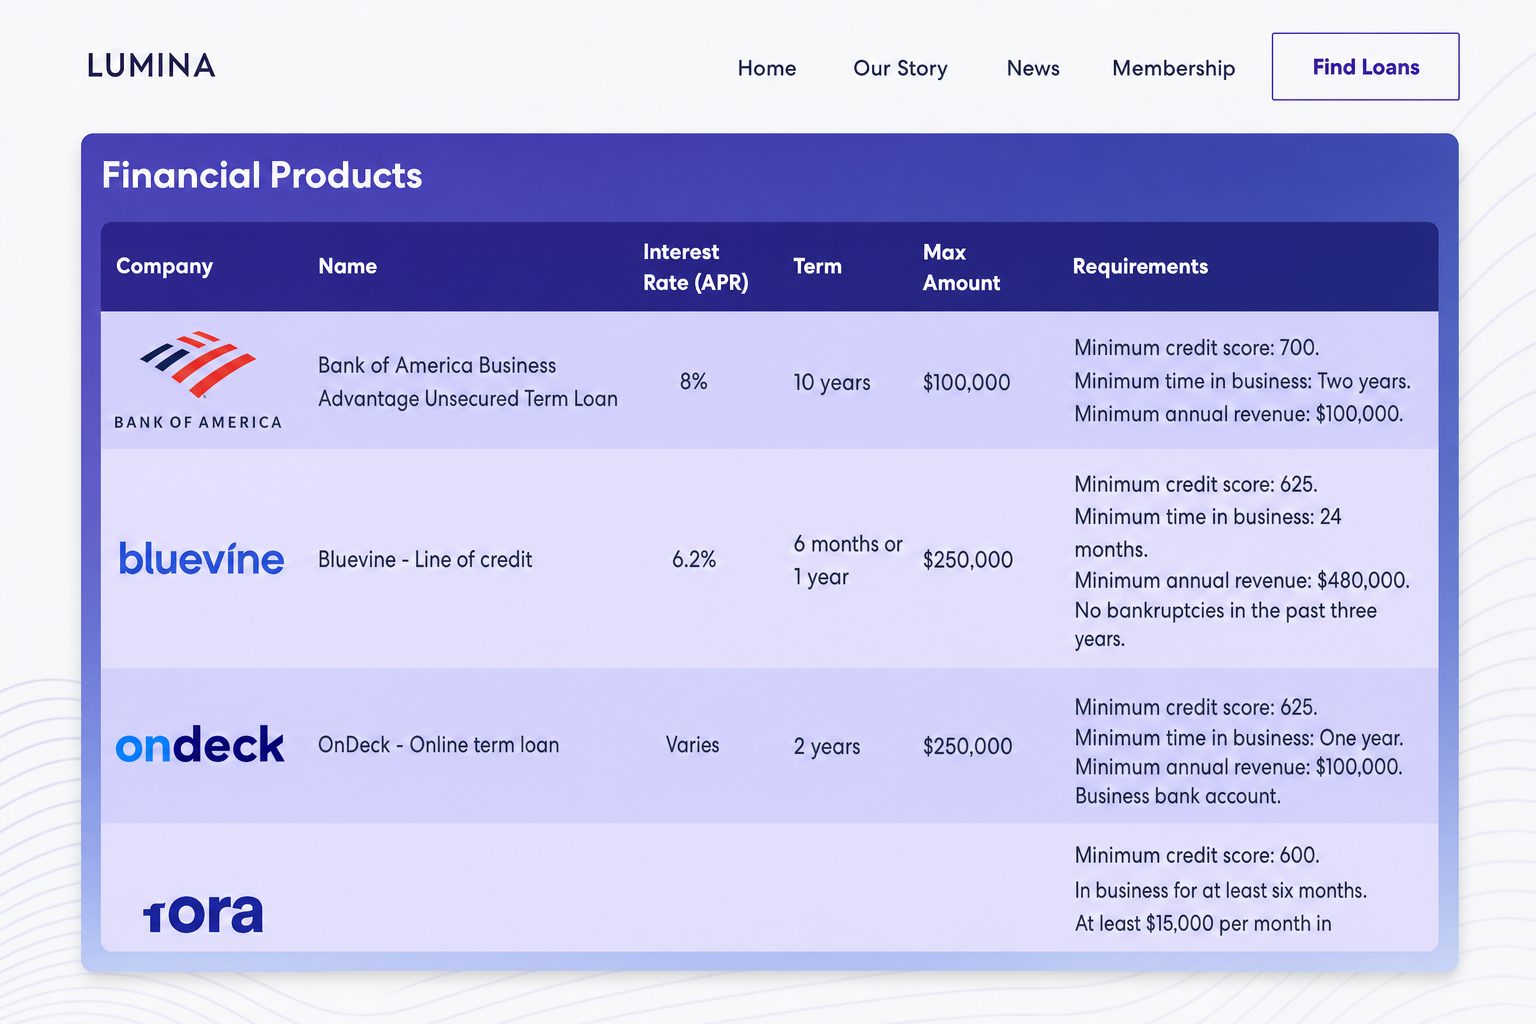The height and width of the screenshot is (1024, 1536).
Task: Select the Bluevine company logo
Action: (201, 559)
